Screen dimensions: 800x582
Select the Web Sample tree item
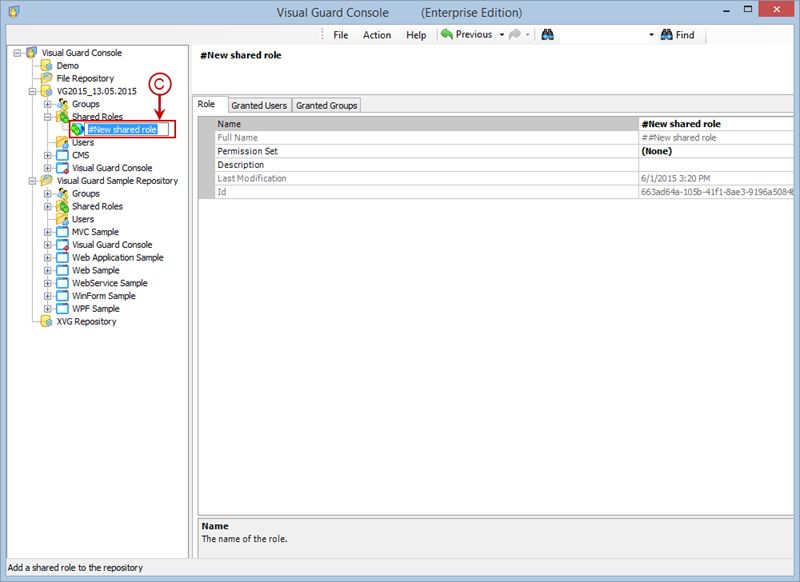pos(95,270)
